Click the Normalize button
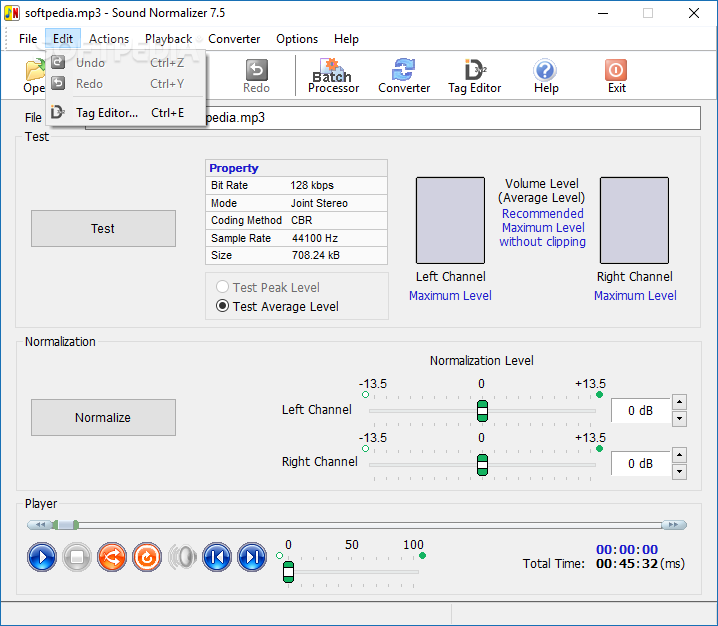This screenshot has width=718, height=626. point(103,418)
